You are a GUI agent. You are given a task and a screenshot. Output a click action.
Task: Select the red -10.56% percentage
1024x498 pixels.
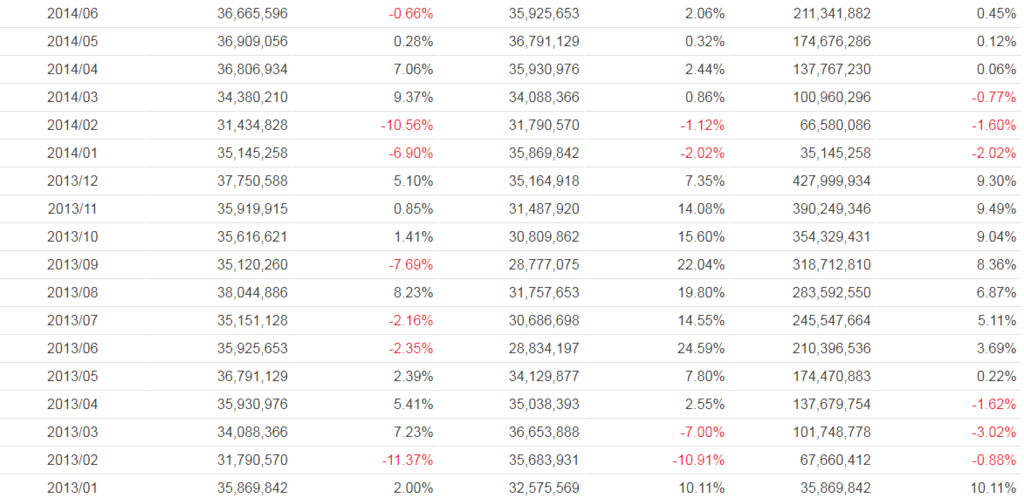407,125
